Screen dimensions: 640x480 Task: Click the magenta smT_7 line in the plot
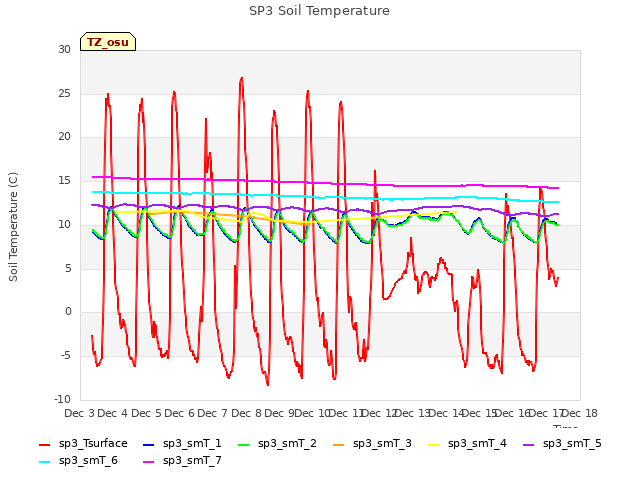(327, 183)
